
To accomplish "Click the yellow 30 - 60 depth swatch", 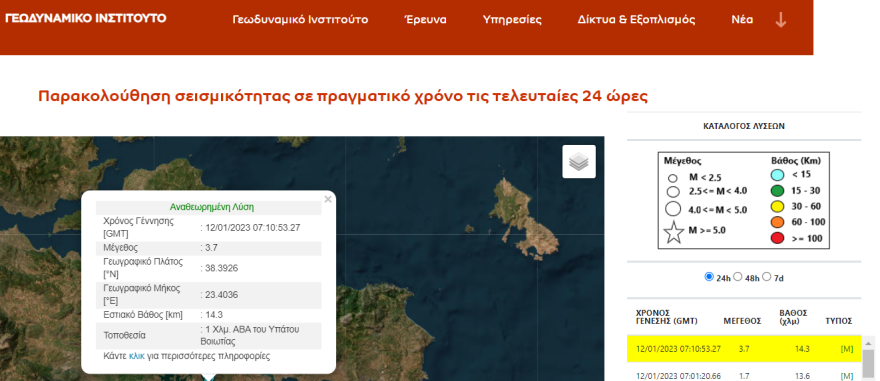I will [x=778, y=206].
